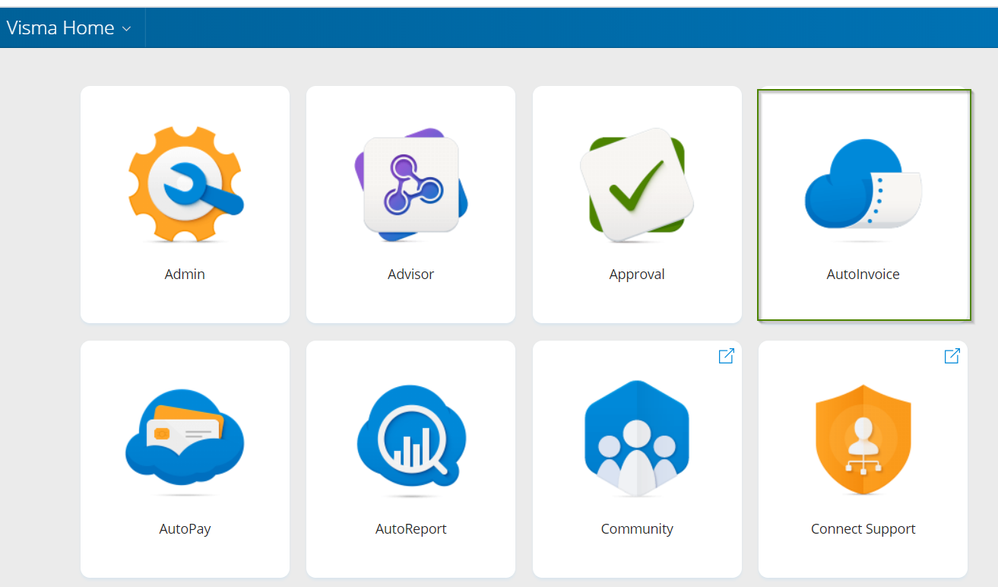The height and width of the screenshot is (587, 998).
Task: Open the Connect Support shield icon
Action: point(863,439)
